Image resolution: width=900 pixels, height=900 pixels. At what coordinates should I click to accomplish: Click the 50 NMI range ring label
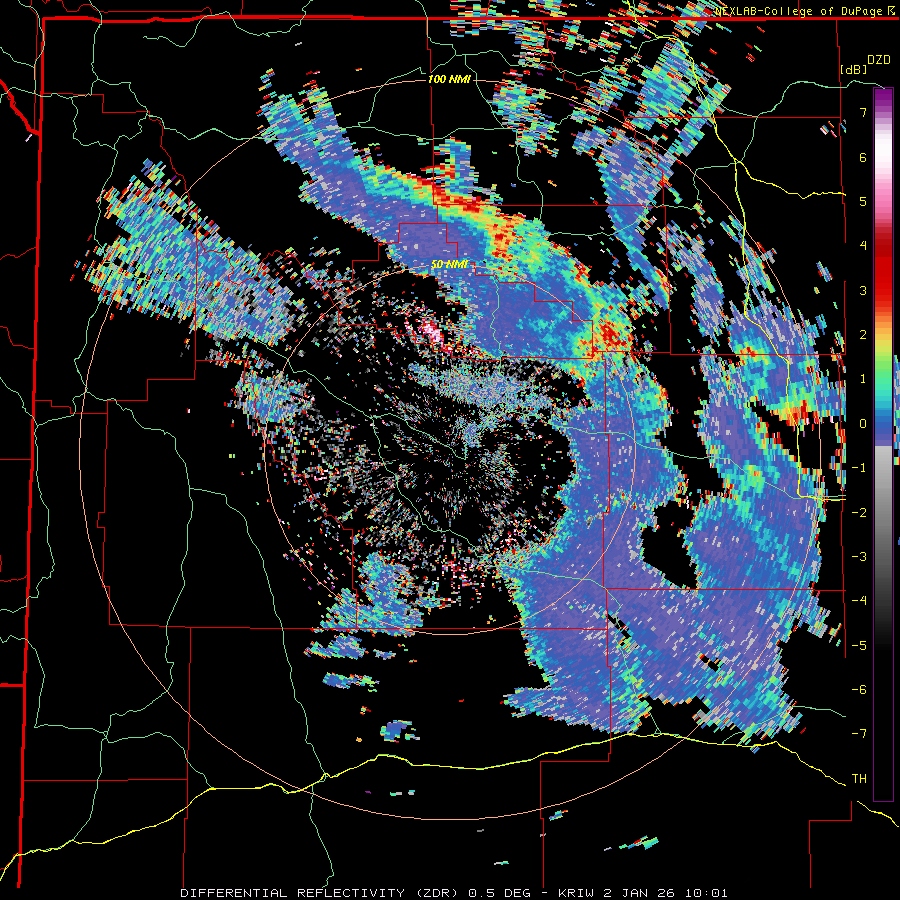(449, 265)
